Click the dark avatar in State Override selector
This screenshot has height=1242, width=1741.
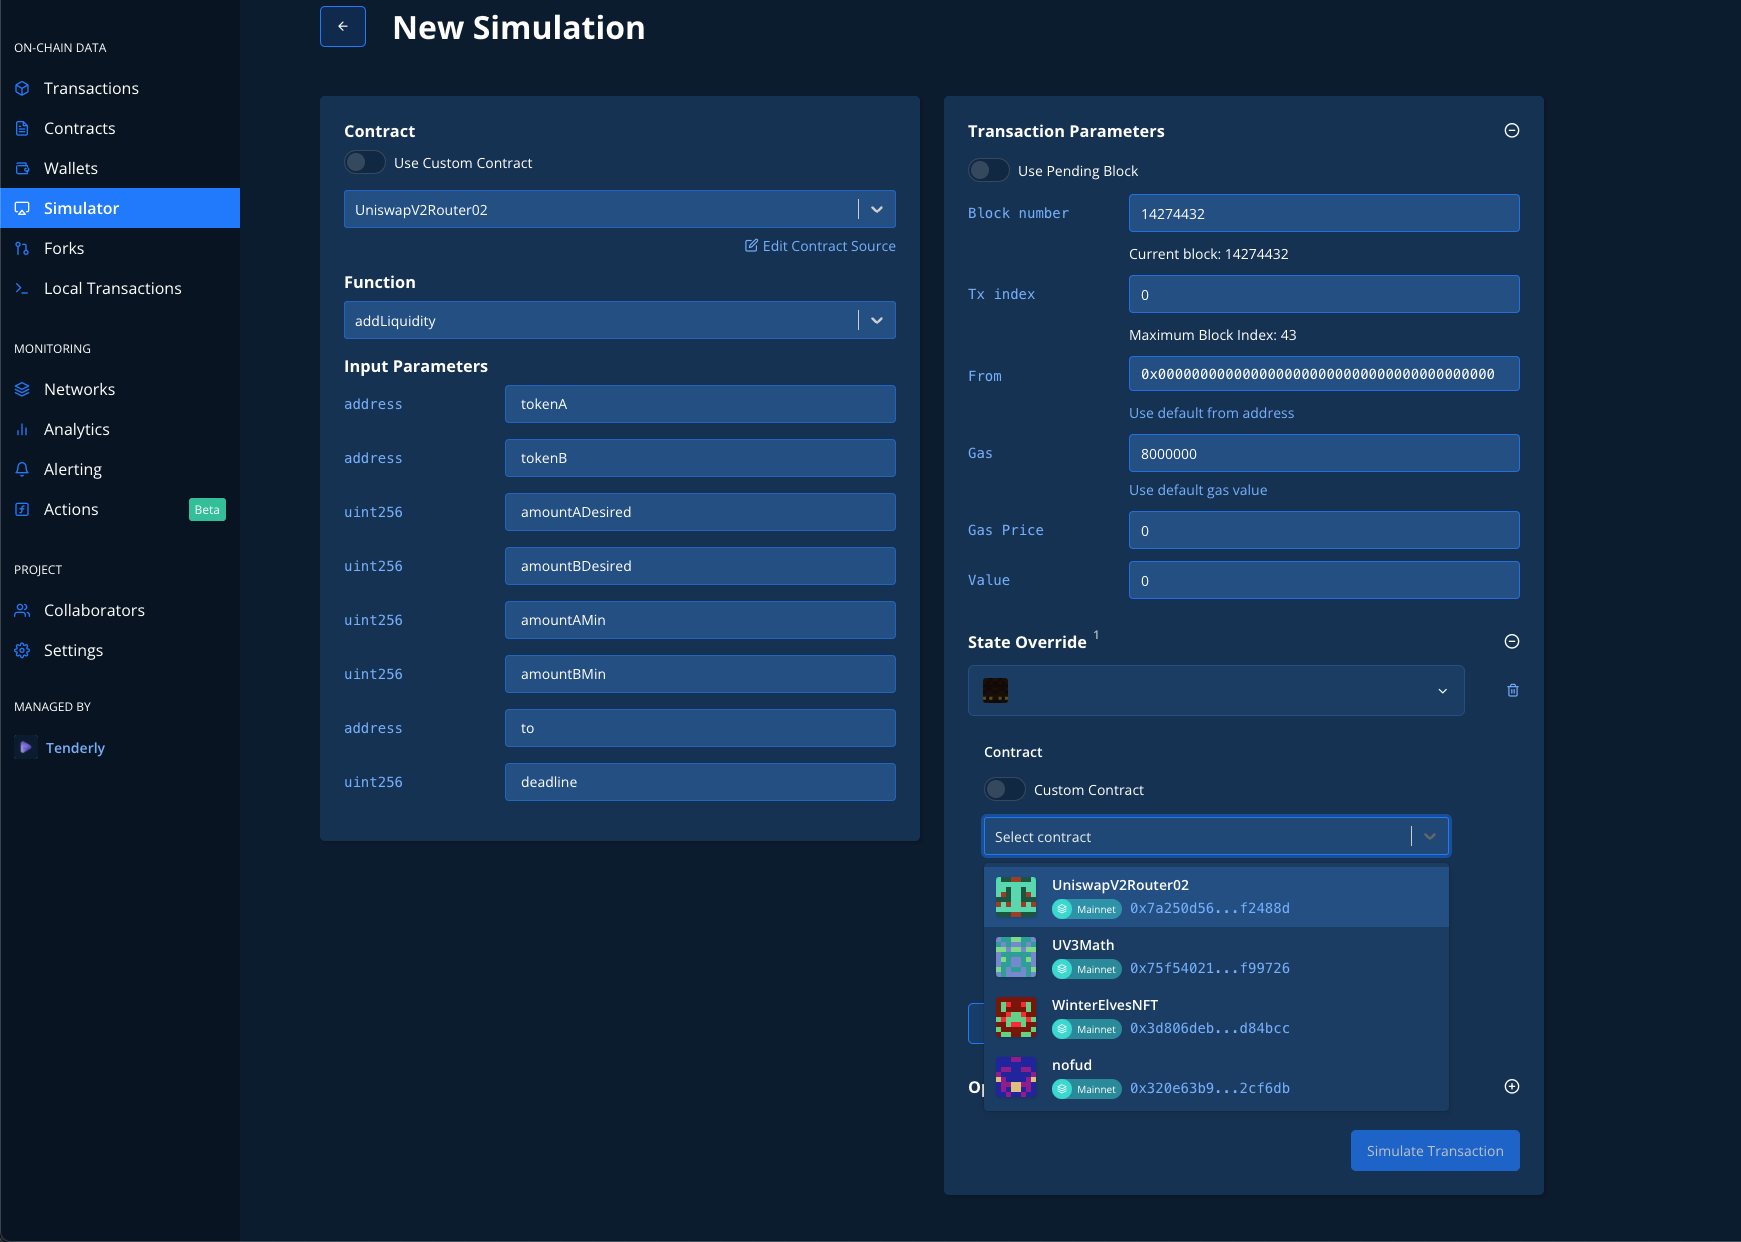(x=995, y=690)
